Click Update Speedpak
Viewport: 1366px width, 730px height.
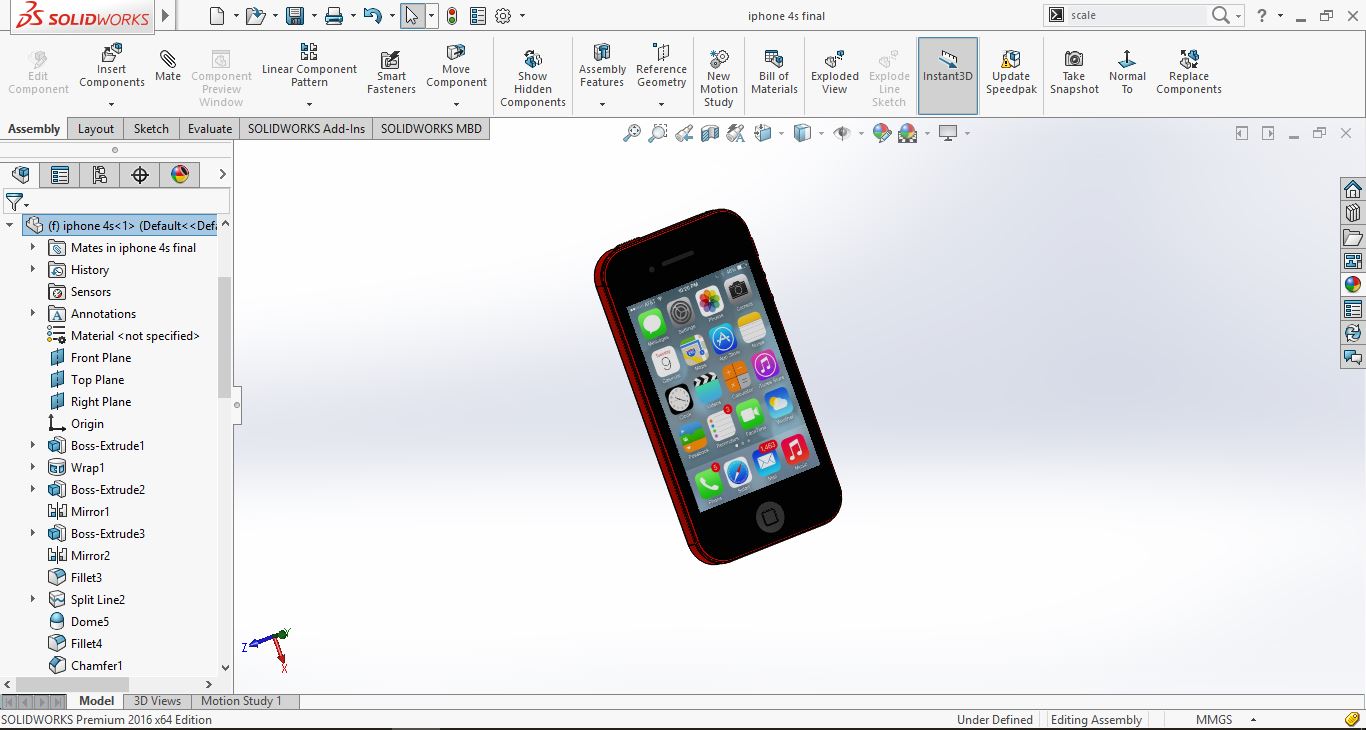point(1011,72)
